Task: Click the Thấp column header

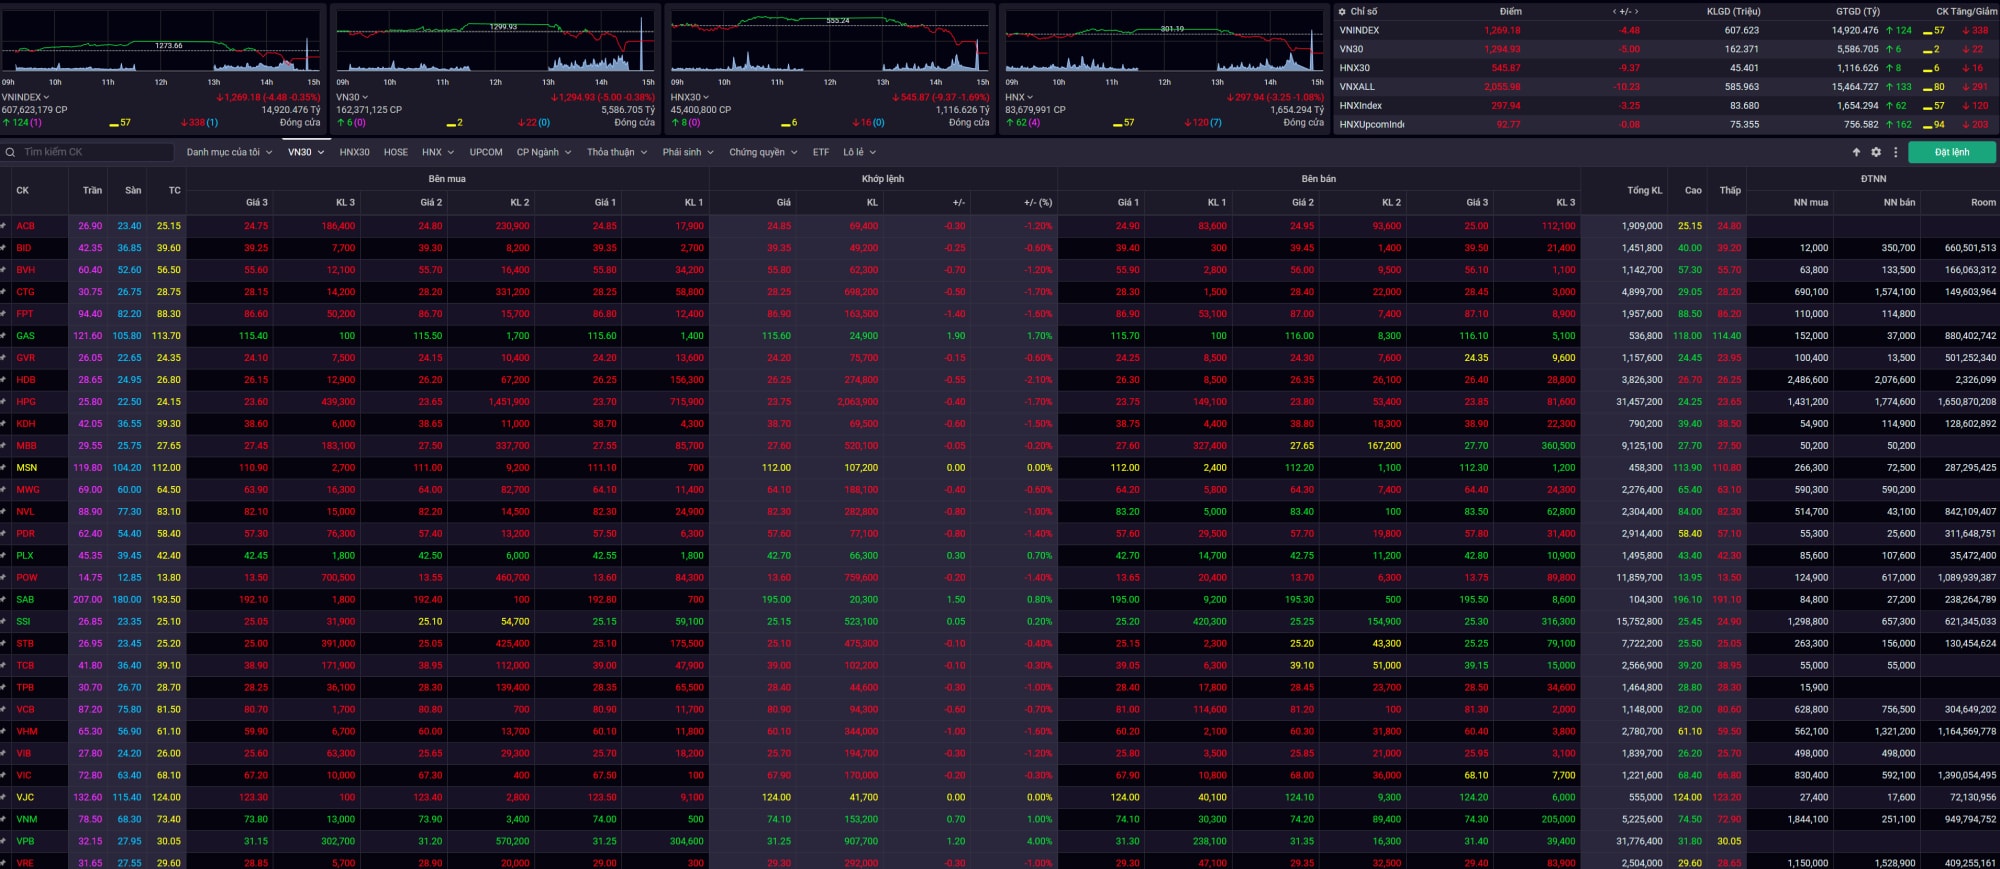Action: (1730, 190)
